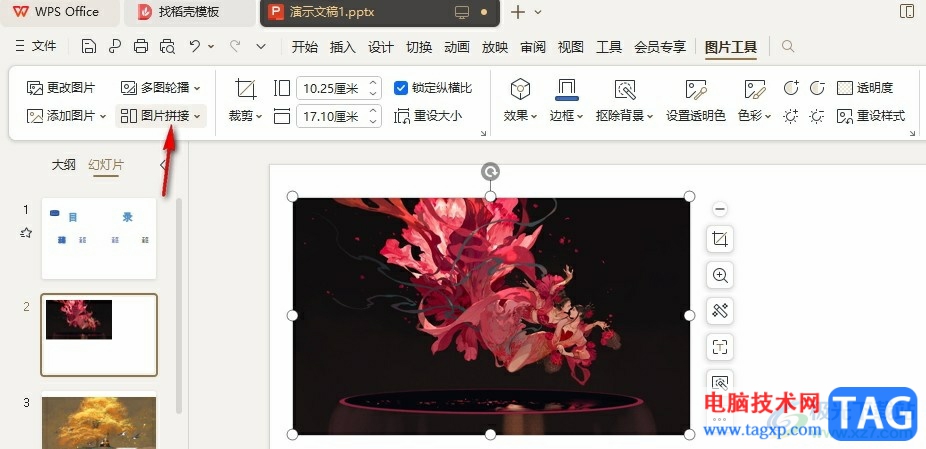926x449 pixels.
Task: Click the floating zoom-in magnifier button
Action: (720, 275)
